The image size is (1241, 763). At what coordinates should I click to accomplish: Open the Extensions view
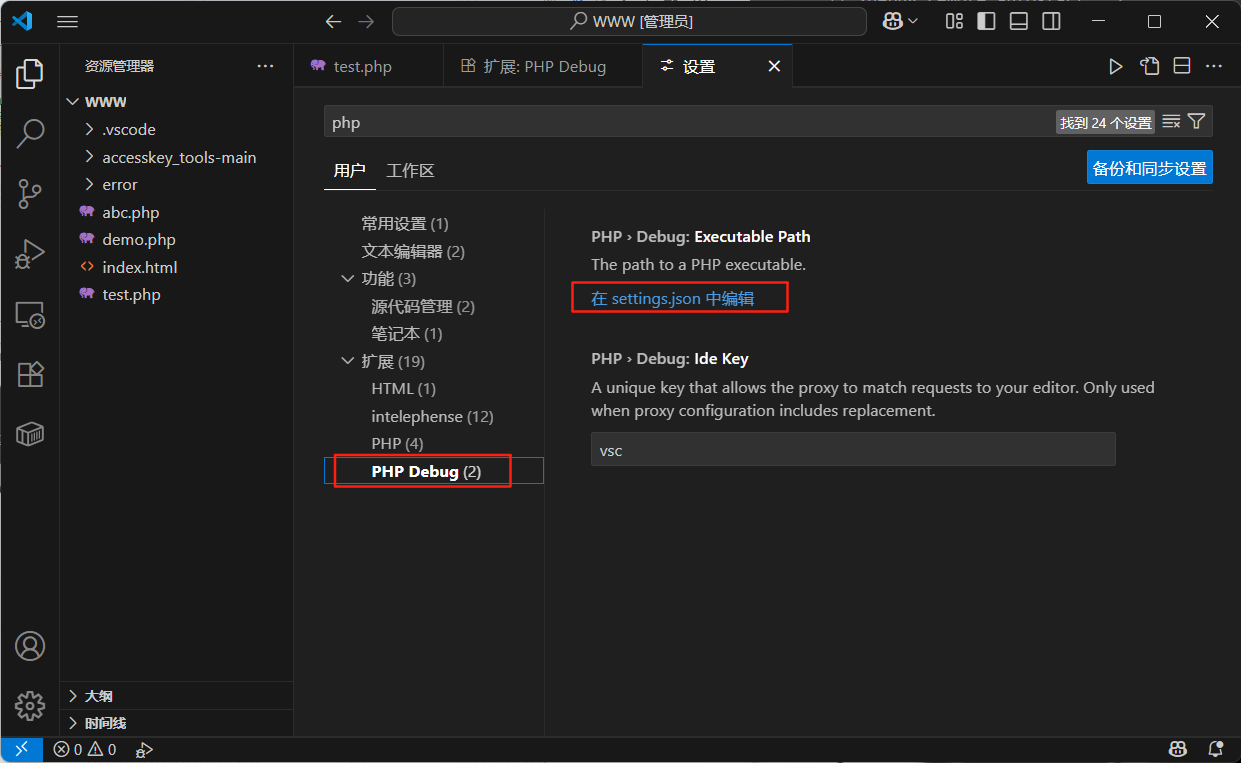(30, 374)
